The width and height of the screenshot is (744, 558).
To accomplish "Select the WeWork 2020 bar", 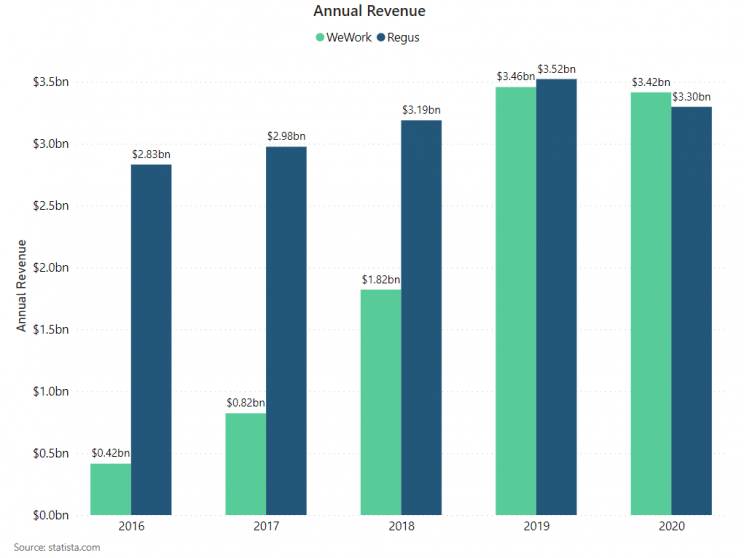I will coord(651,304).
